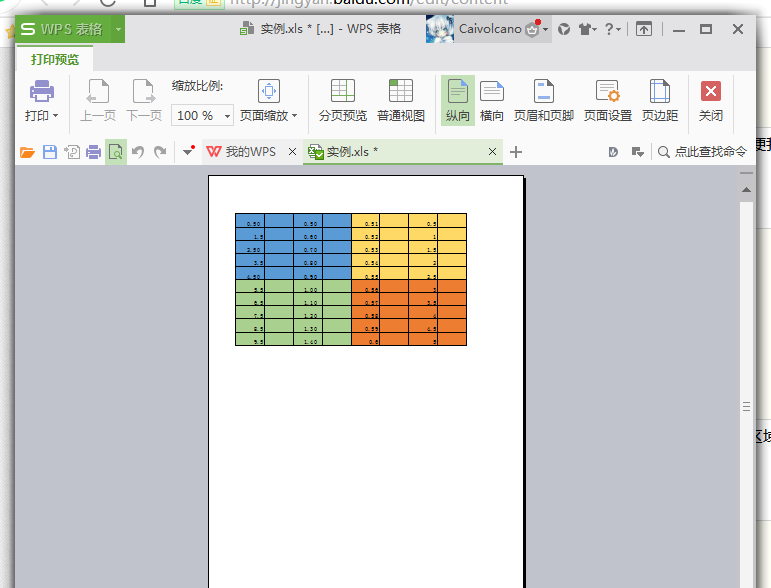Click the Save icon in quick access toolbar
Viewport: 771px width, 588px height.
point(49,152)
